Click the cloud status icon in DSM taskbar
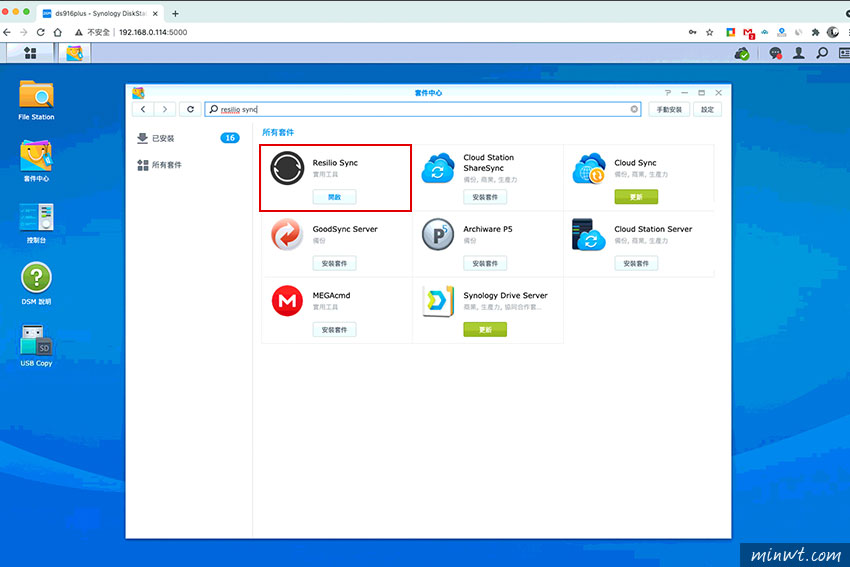Image resolution: width=850 pixels, height=567 pixels. (x=742, y=53)
